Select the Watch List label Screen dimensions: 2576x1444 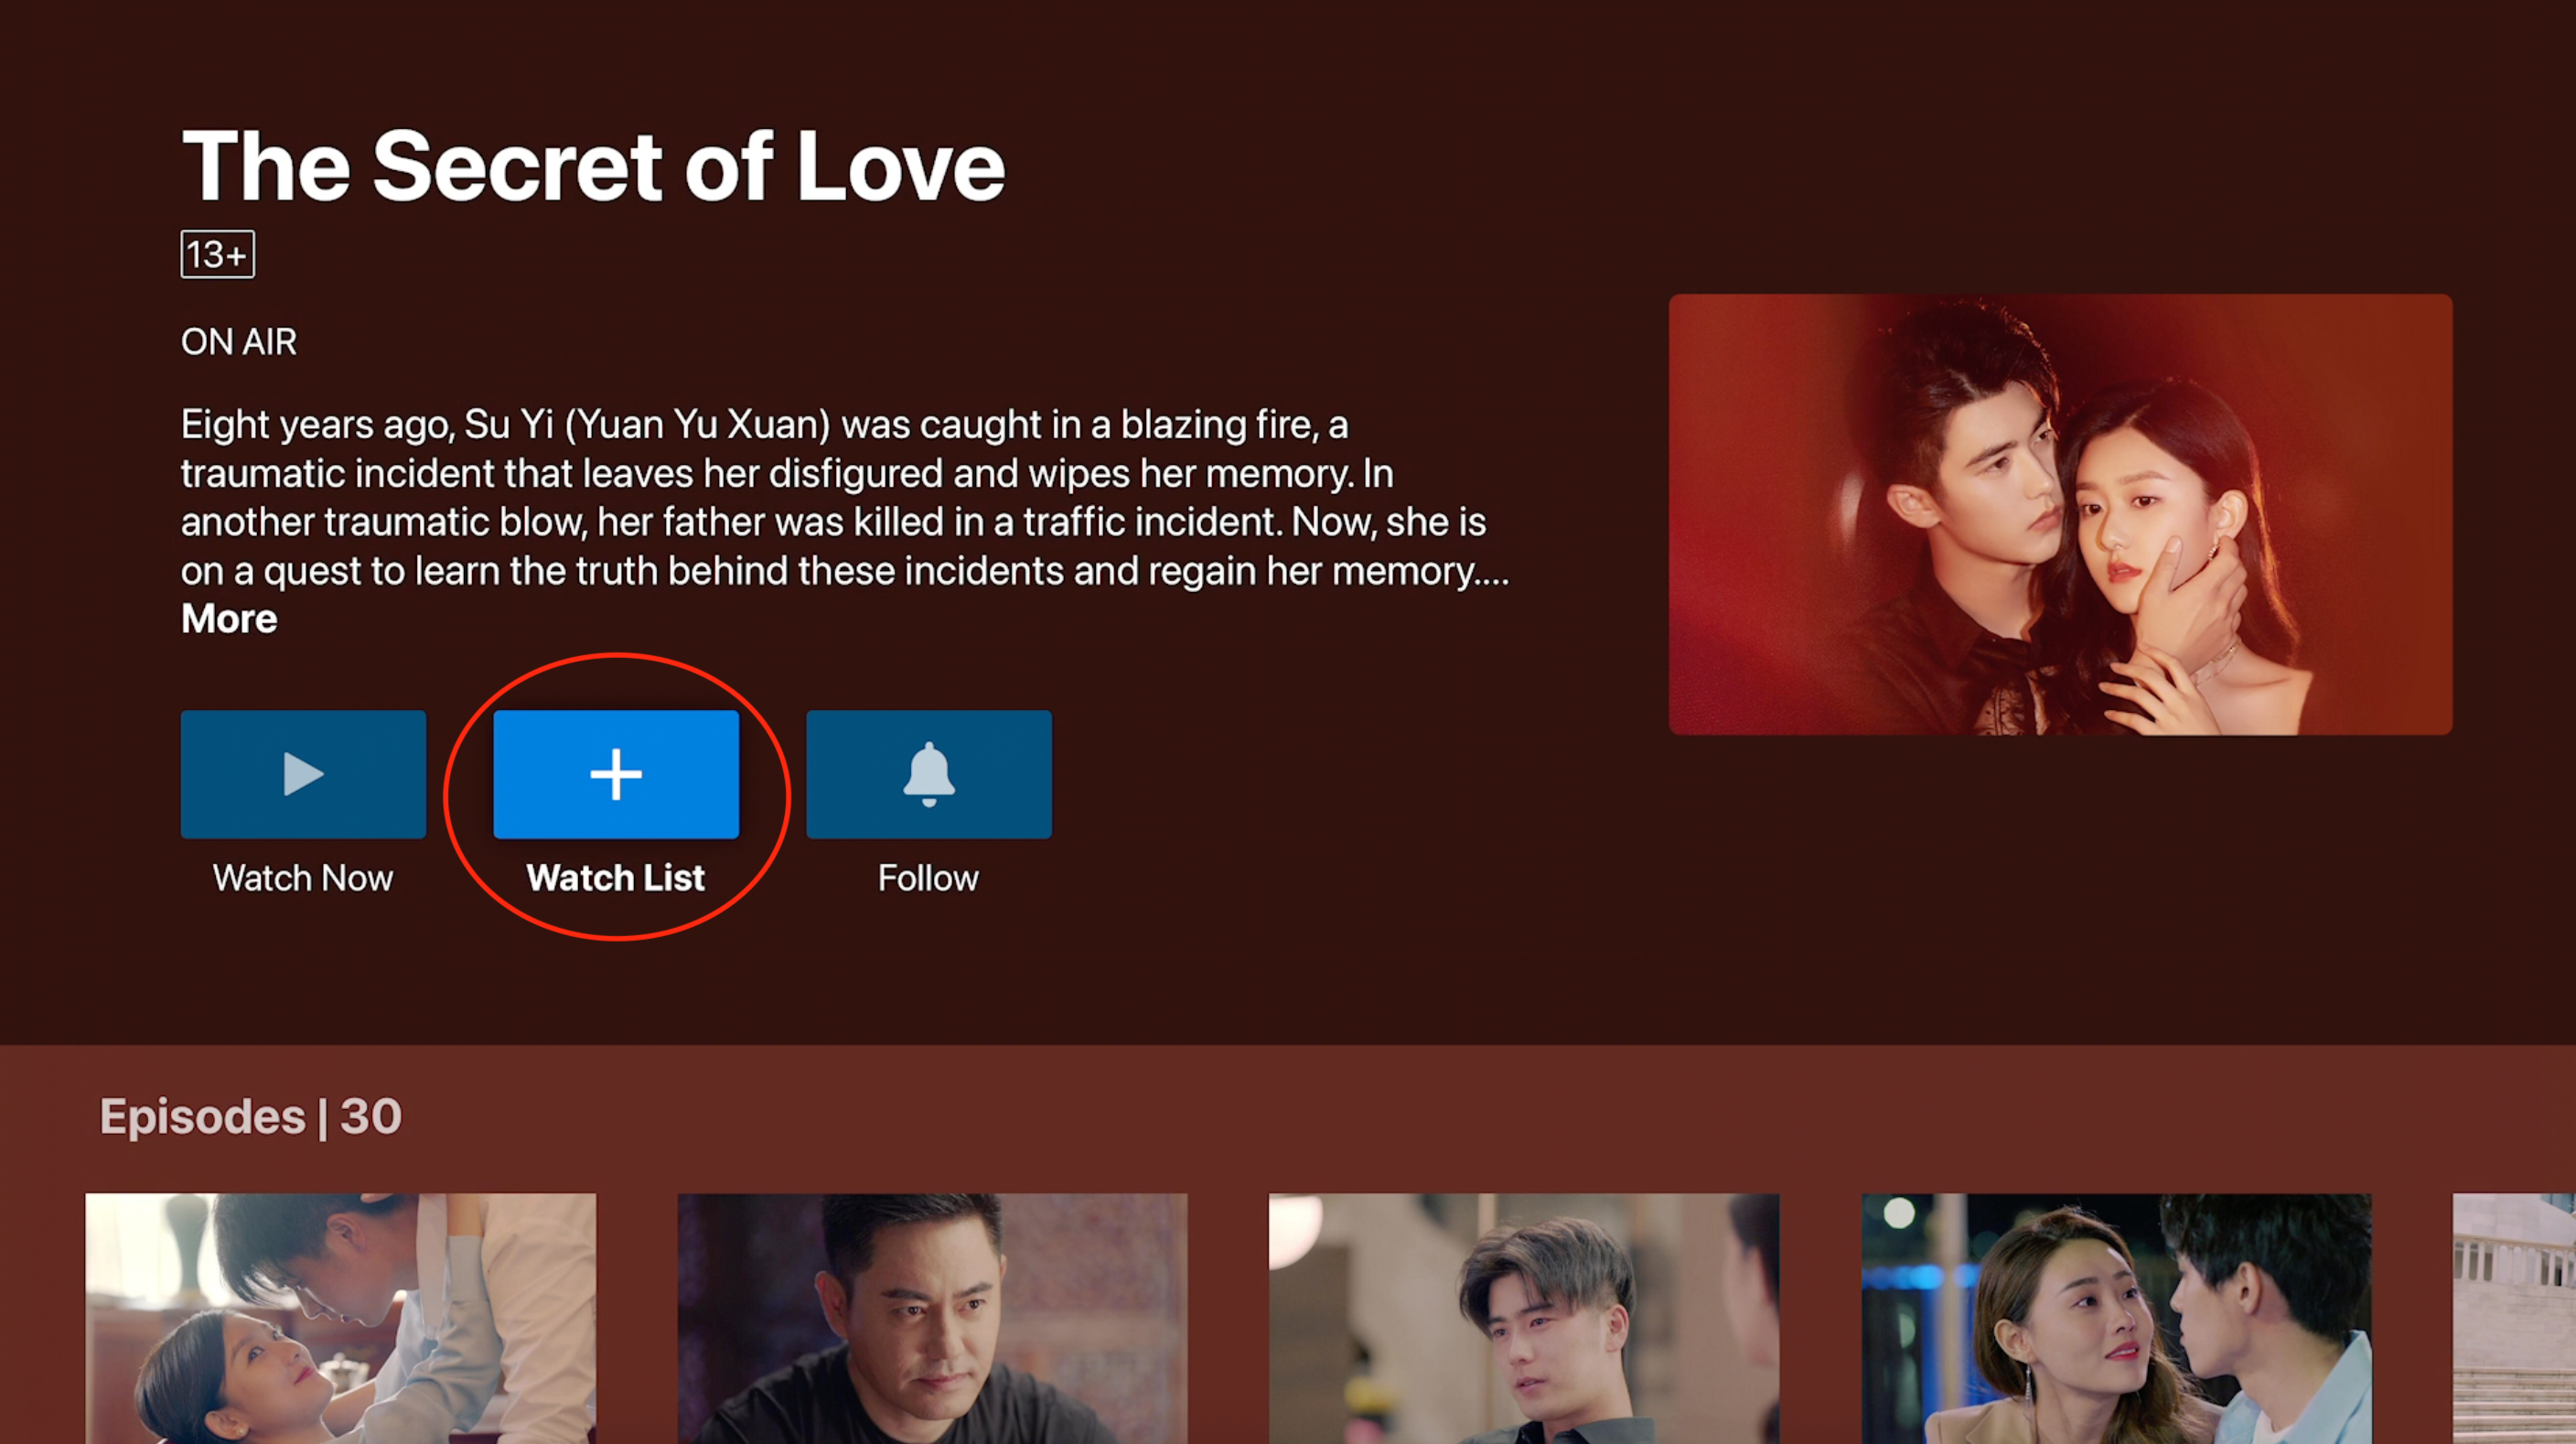coord(616,878)
